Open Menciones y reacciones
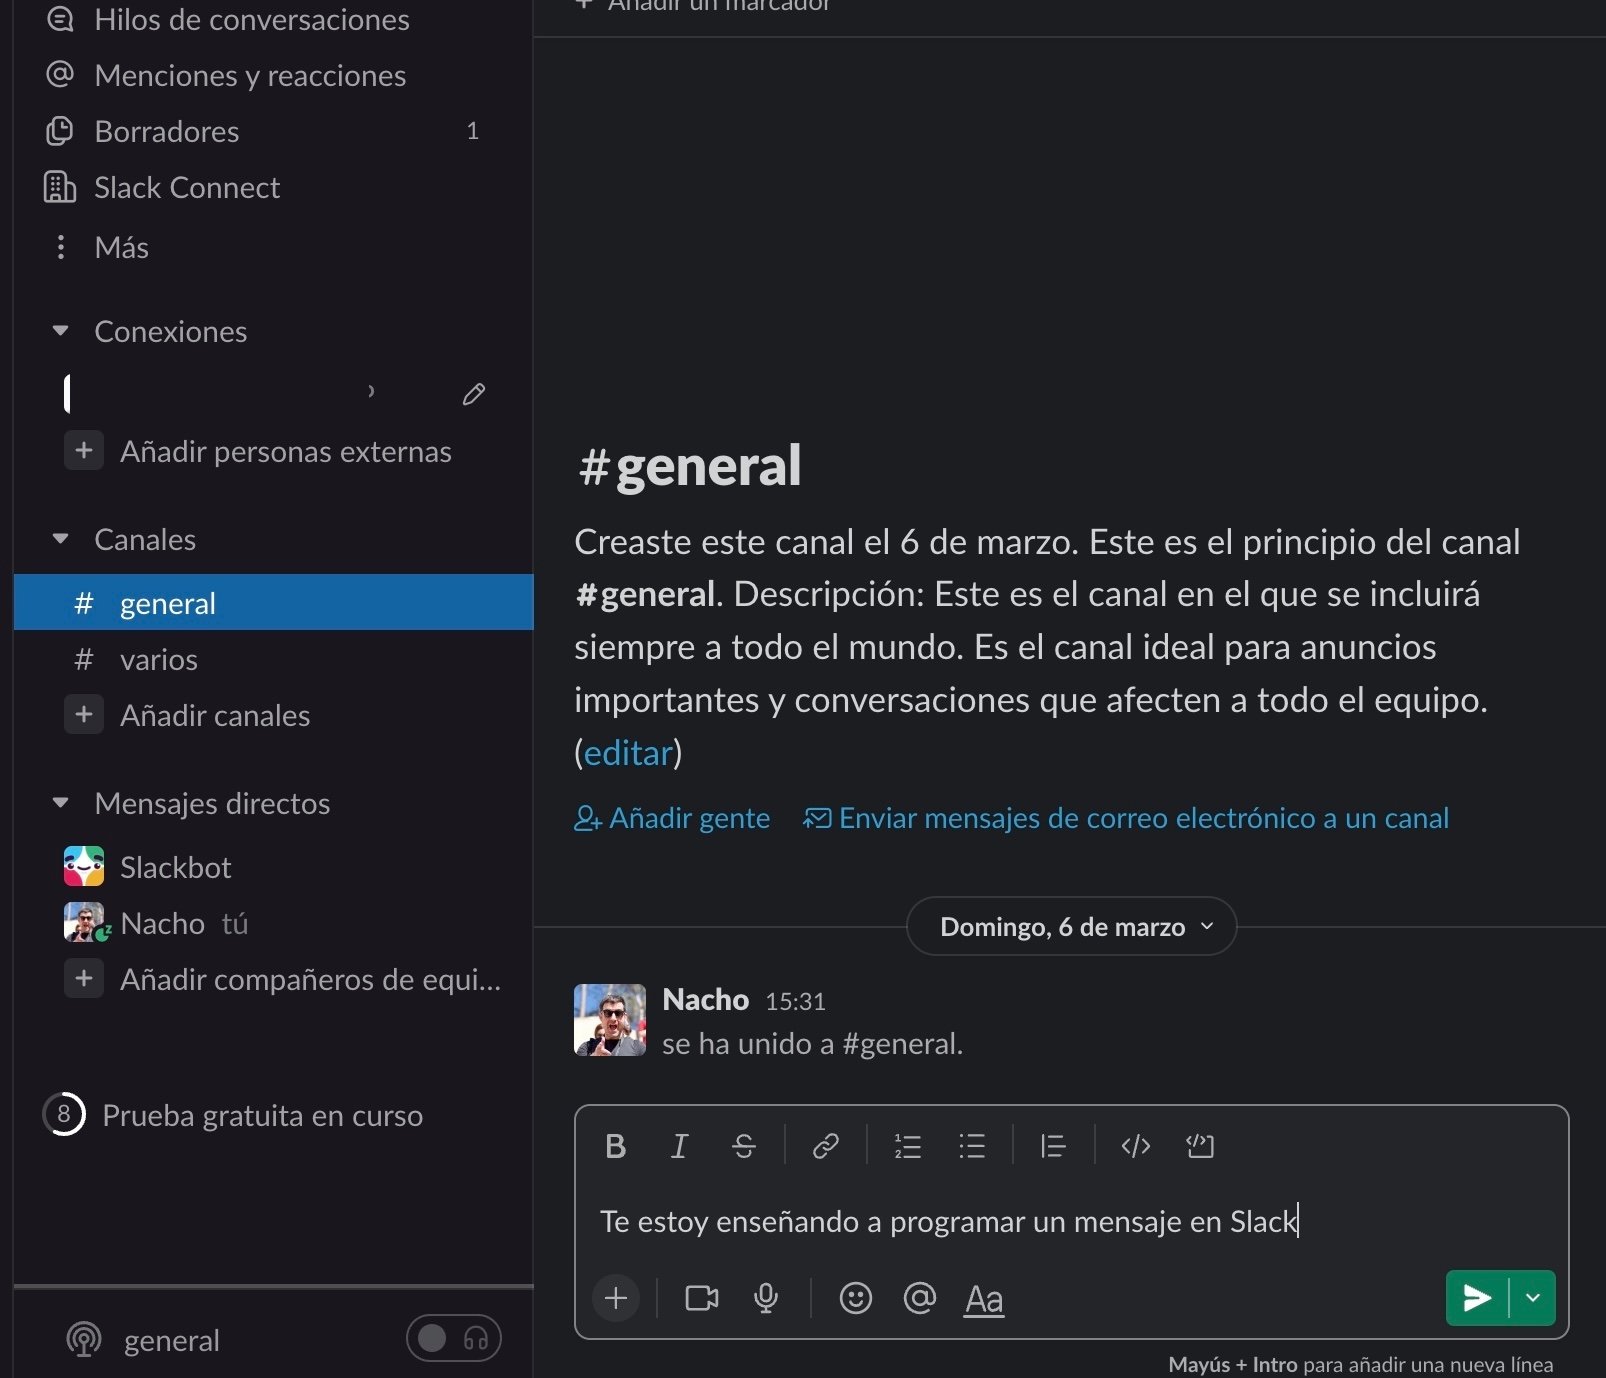Image resolution: width=1606 pixels, height=1378 pixels. (274, 75)
